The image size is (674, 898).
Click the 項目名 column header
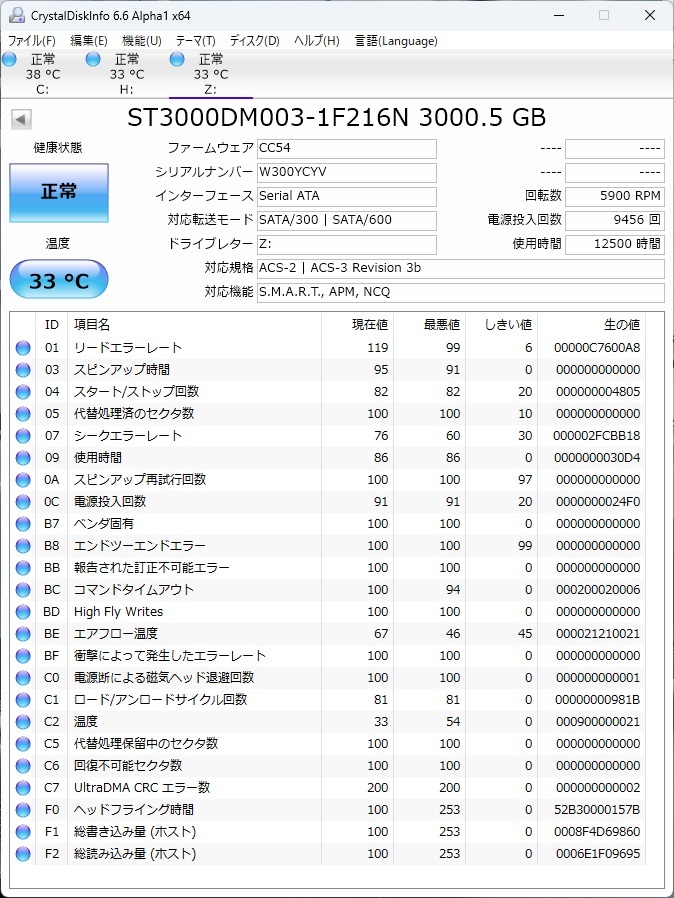point(194,325)
